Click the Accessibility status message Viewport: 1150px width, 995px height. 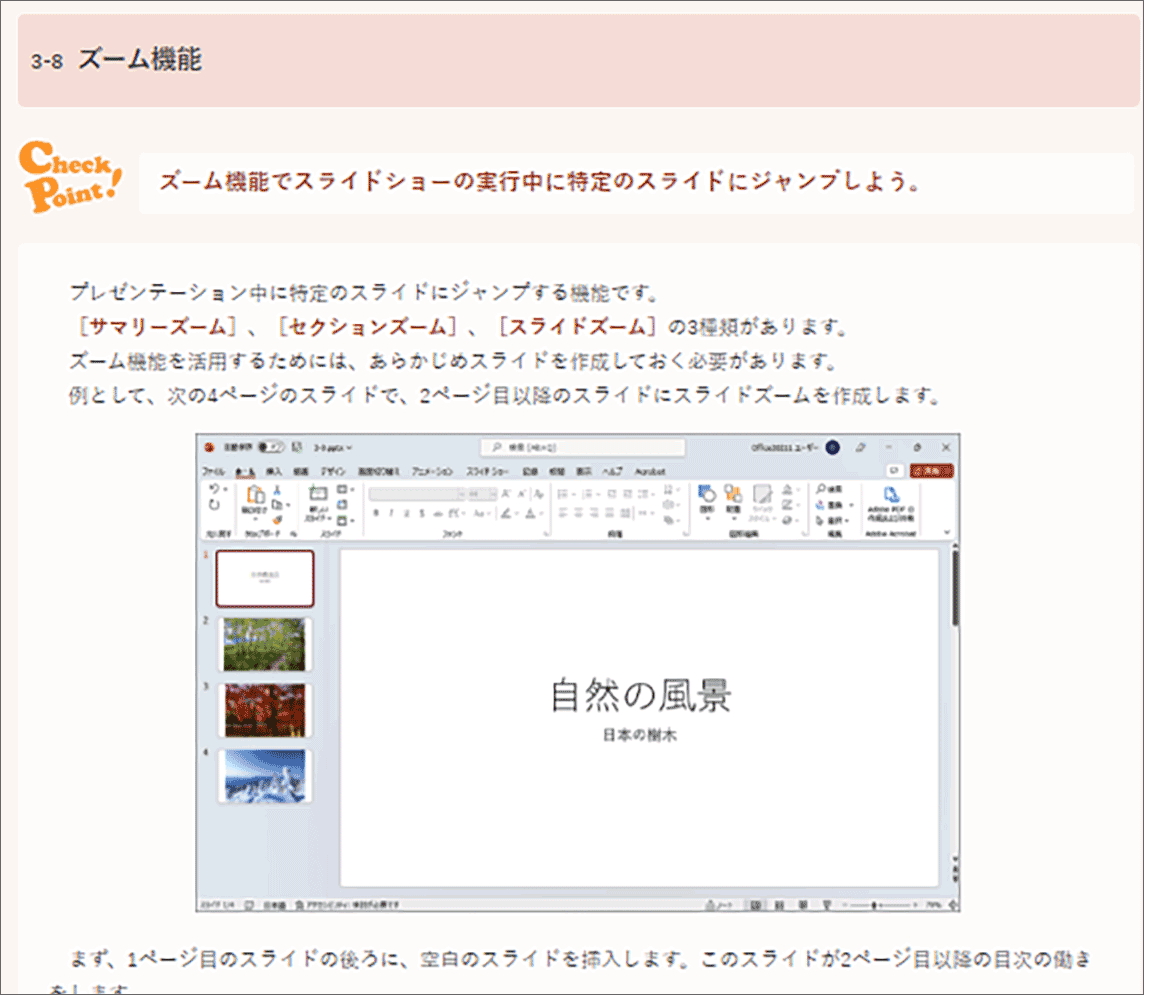(348, 905)
